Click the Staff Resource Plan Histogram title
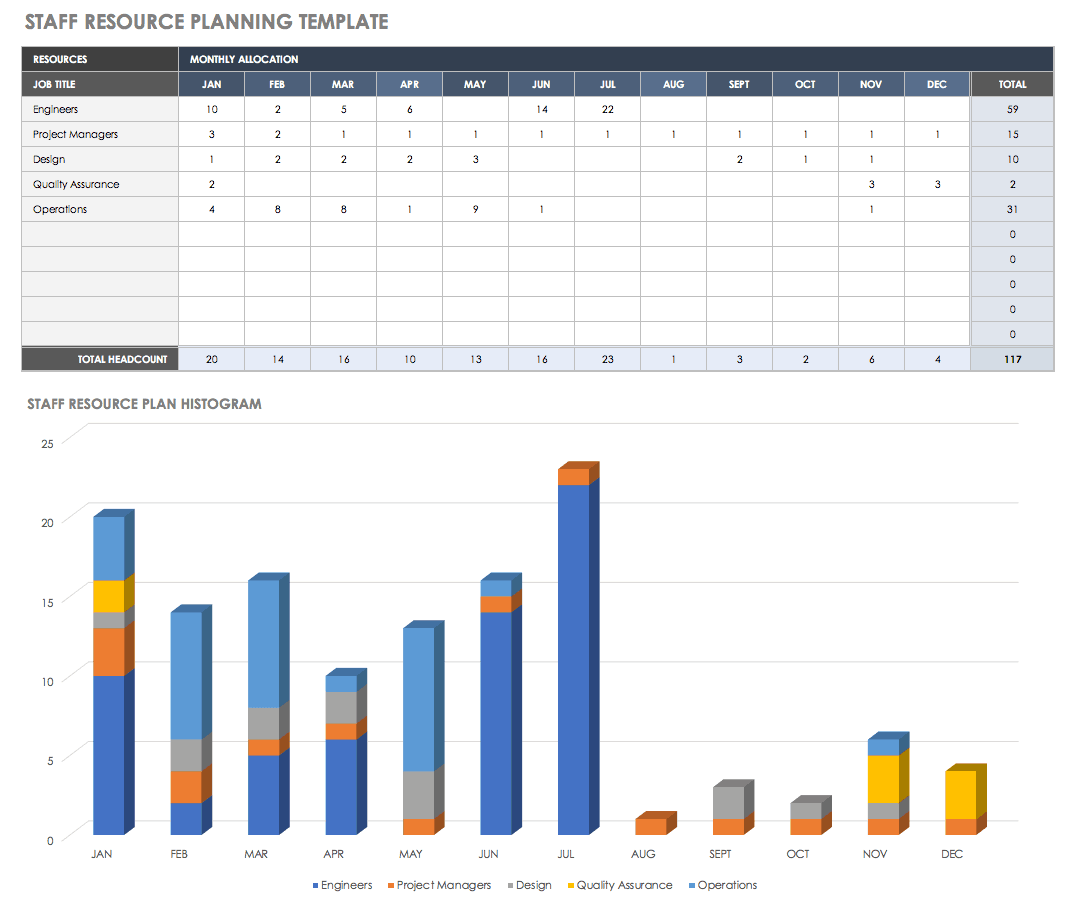 click(144, 404)
